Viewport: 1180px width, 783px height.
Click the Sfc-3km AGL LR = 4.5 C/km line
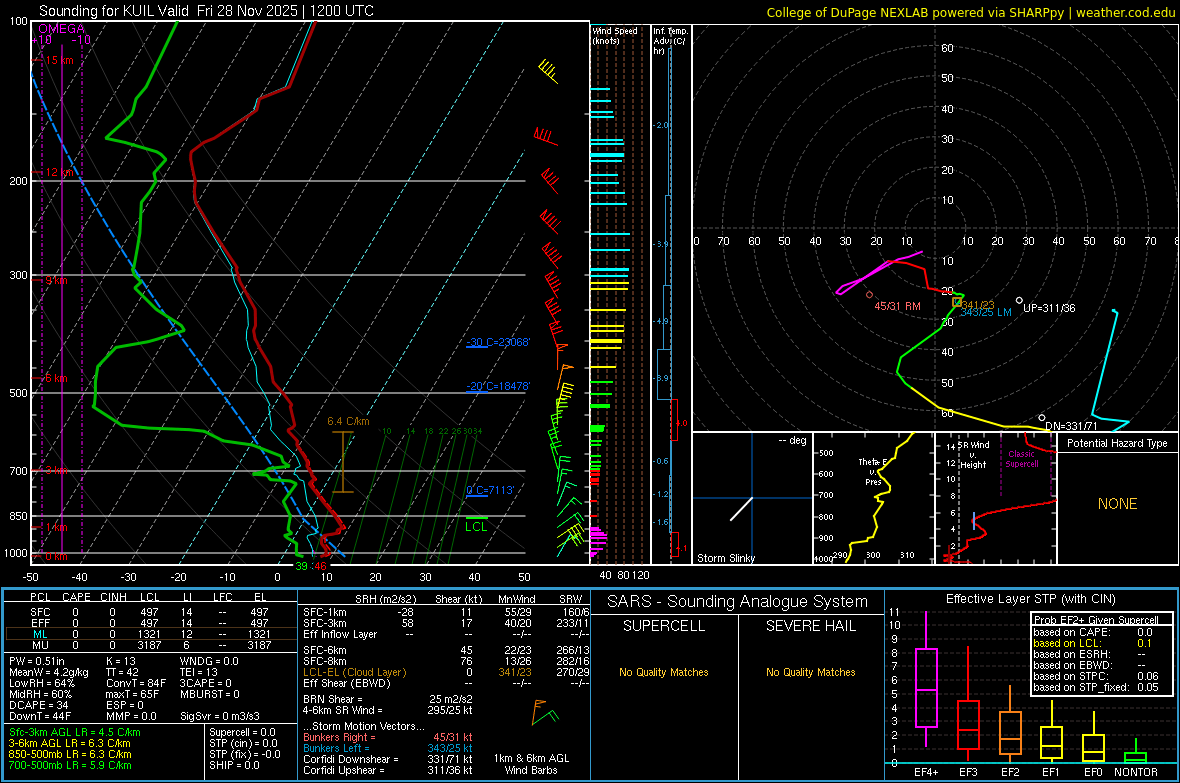[x=75, y=733]
